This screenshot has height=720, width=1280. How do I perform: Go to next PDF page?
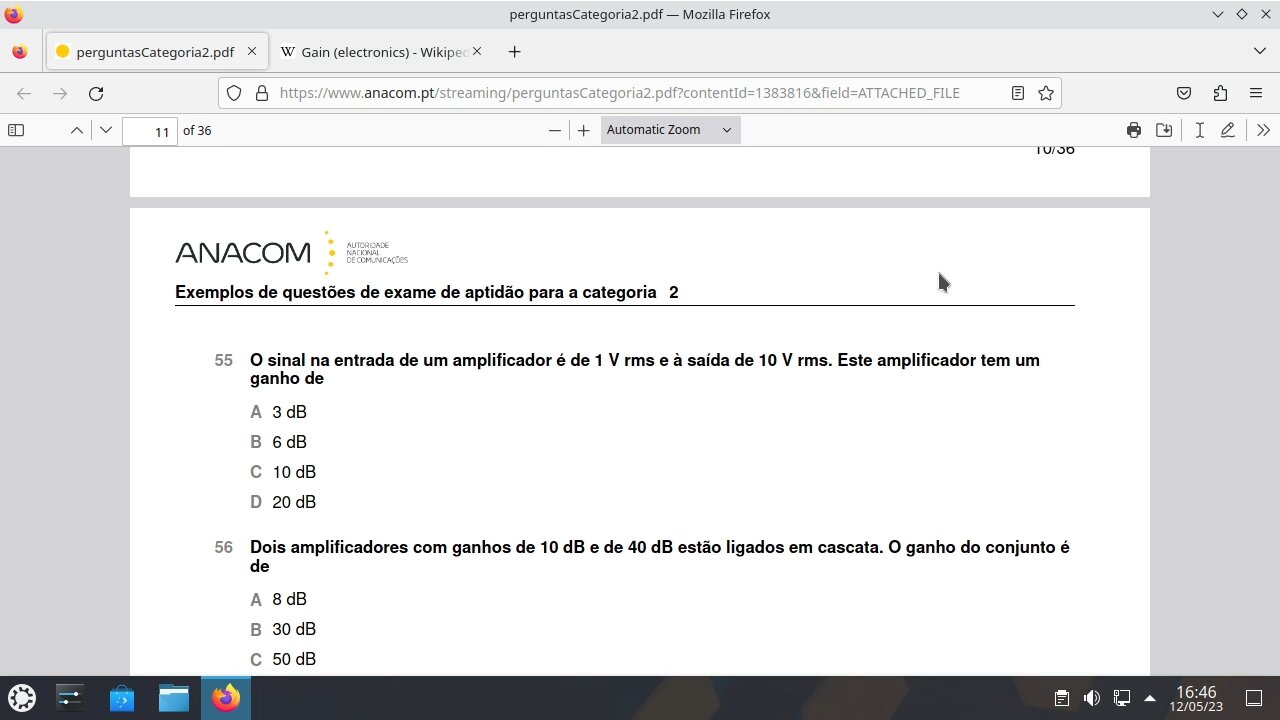[106, 130]
